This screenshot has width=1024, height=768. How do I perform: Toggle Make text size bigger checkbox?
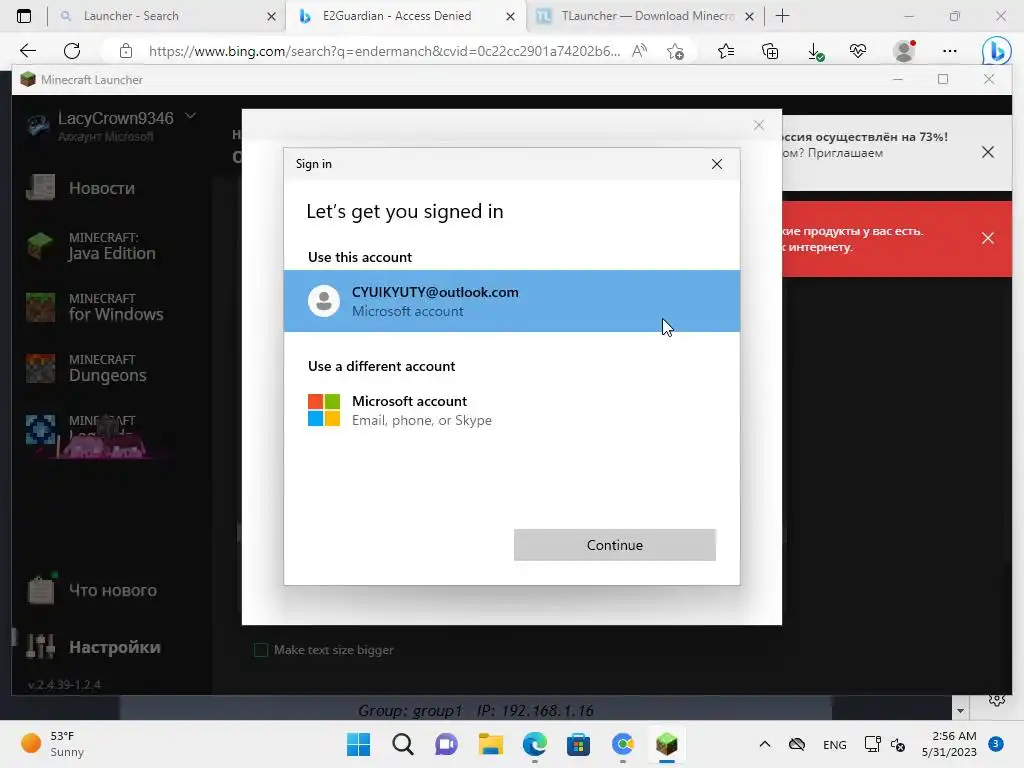[x=261, y=650]
